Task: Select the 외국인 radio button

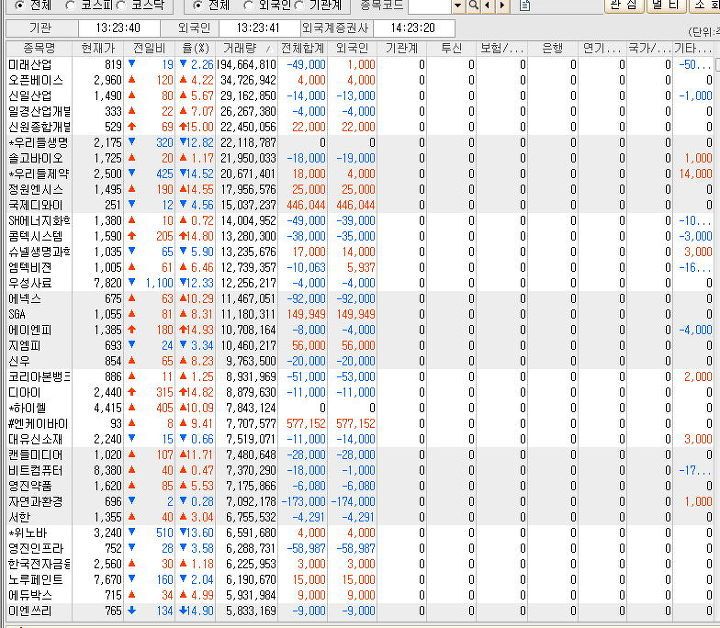Action: (x=248, y=6)
